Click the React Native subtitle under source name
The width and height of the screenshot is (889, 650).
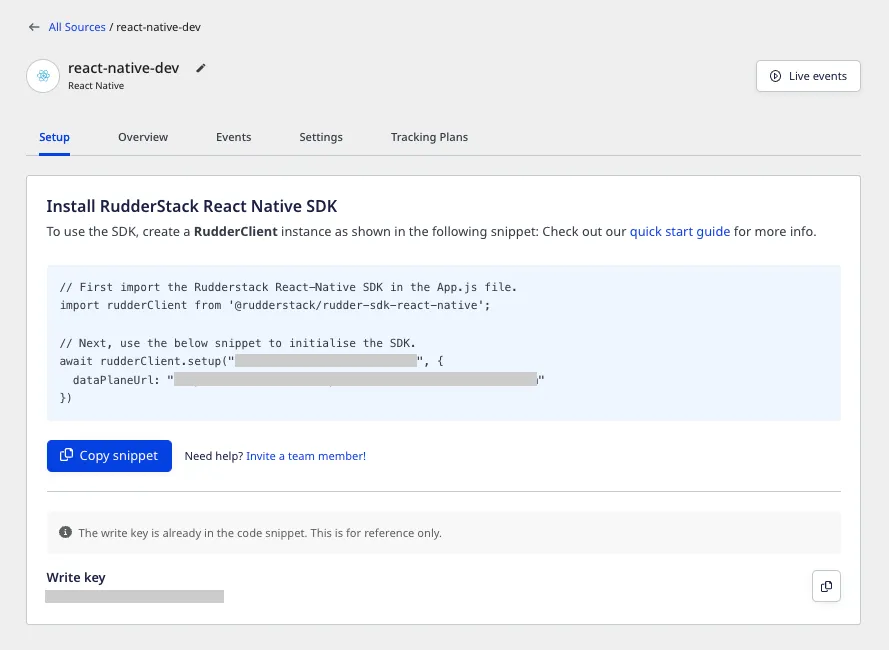click(x=96, y=86)
